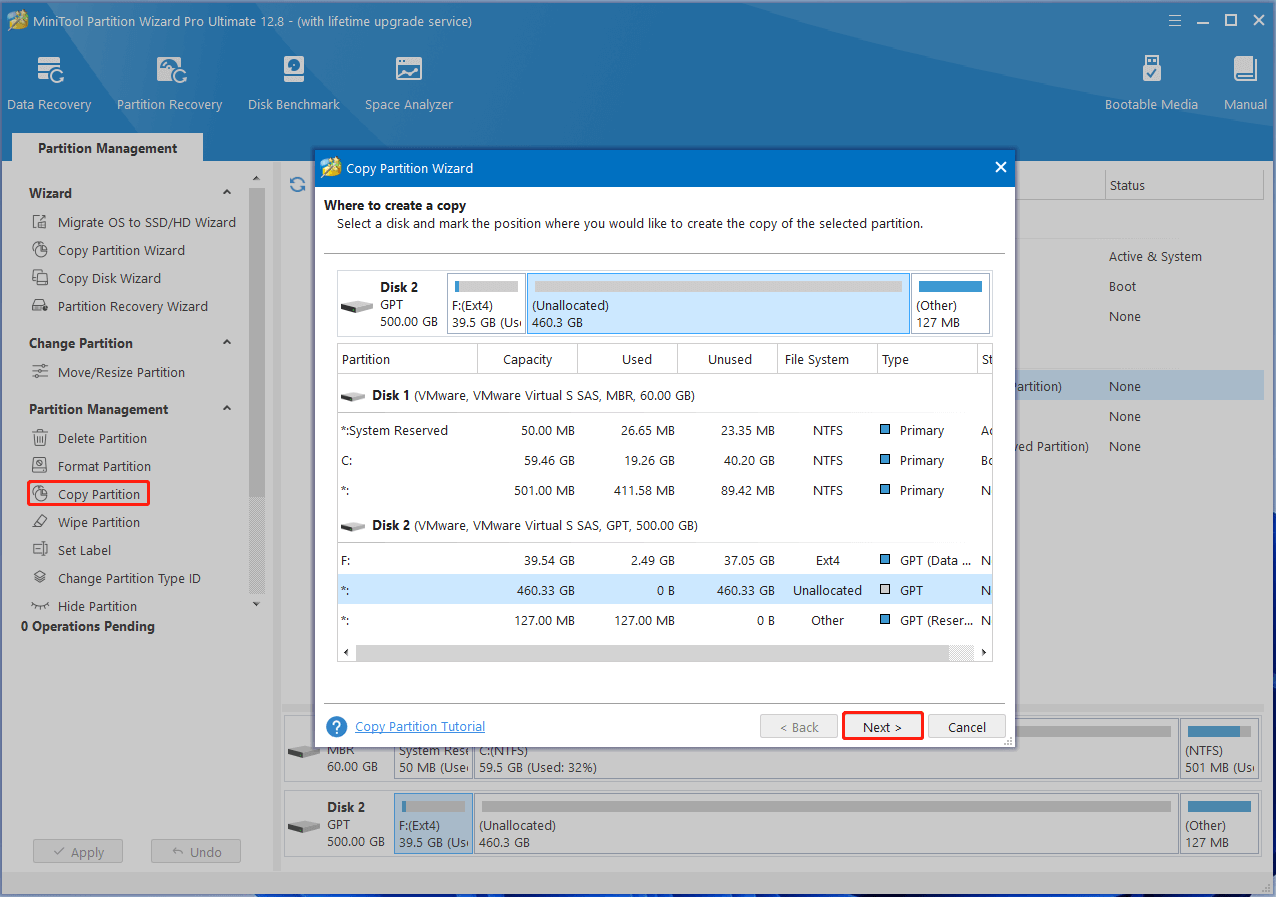Click Partition Recovery Wizard sidebar icon

pyautogui.click(x=40, y=306)
